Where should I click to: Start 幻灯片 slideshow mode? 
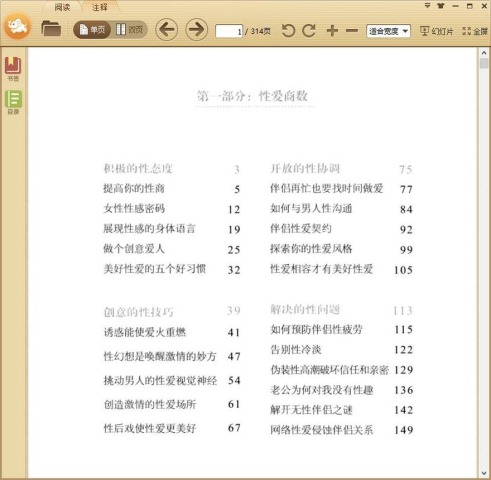[x=436, y=31]
